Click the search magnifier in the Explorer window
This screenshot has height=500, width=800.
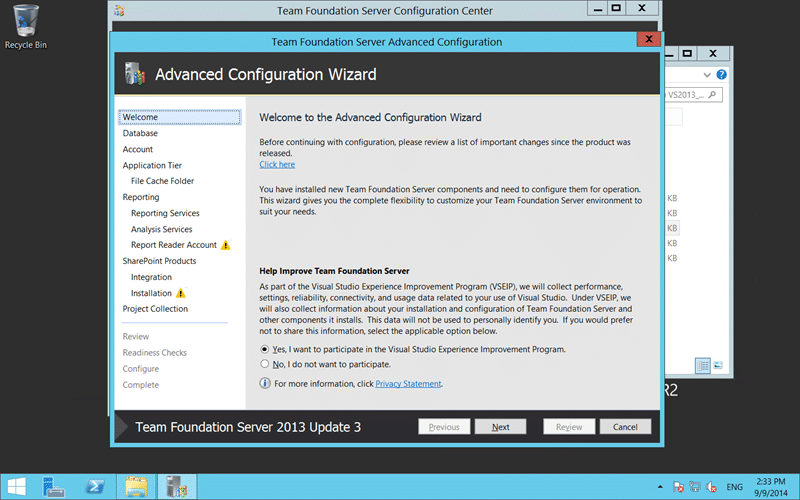712,94
